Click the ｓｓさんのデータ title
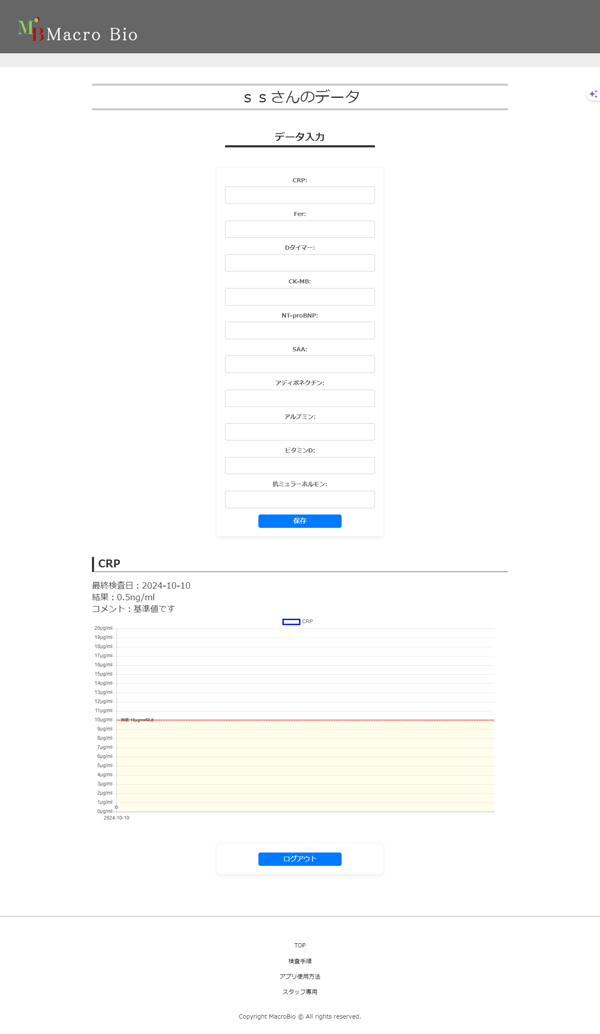This screenshot has height=1034, width=600. [x=301, y=97]
